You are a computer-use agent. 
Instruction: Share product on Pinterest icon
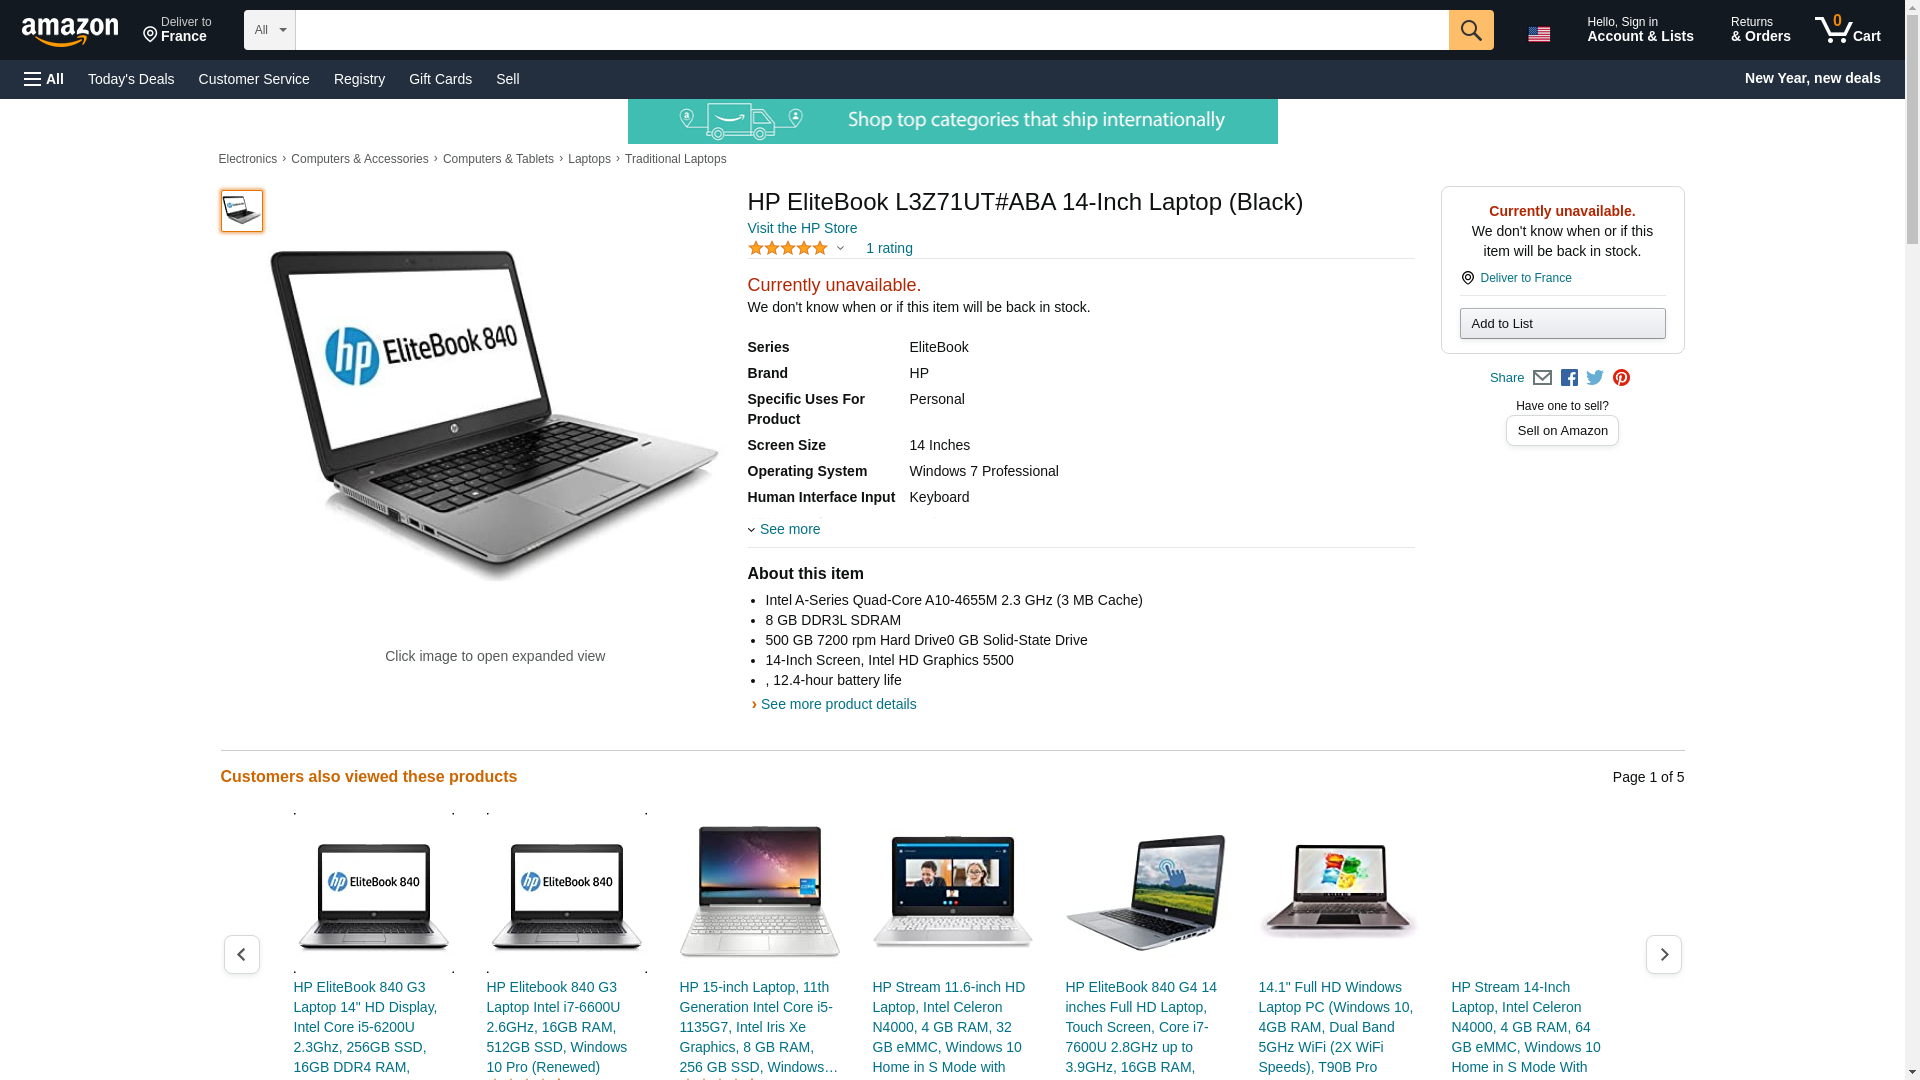point(1621,378)
